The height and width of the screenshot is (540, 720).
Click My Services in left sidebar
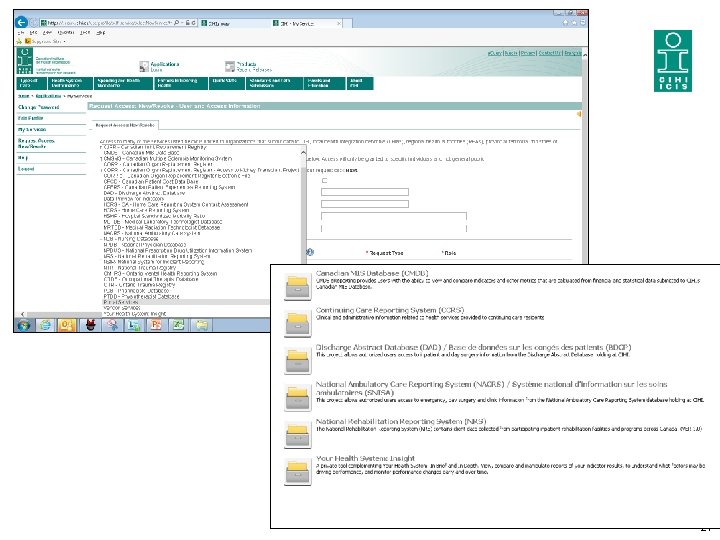32,129
